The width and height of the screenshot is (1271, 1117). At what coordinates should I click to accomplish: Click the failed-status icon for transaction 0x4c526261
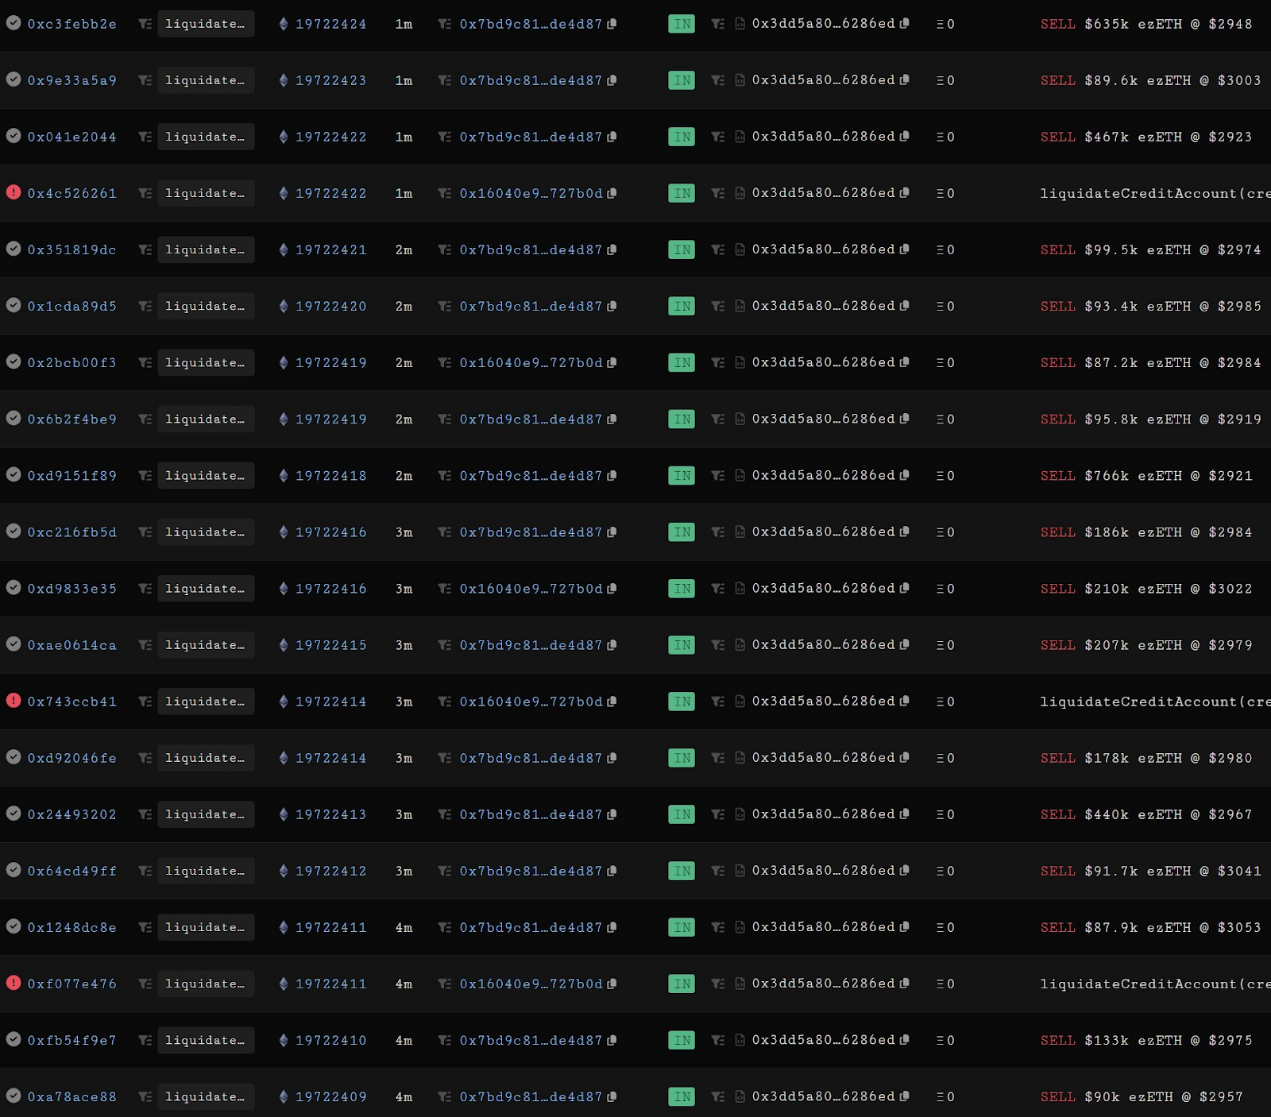point(13,192)
